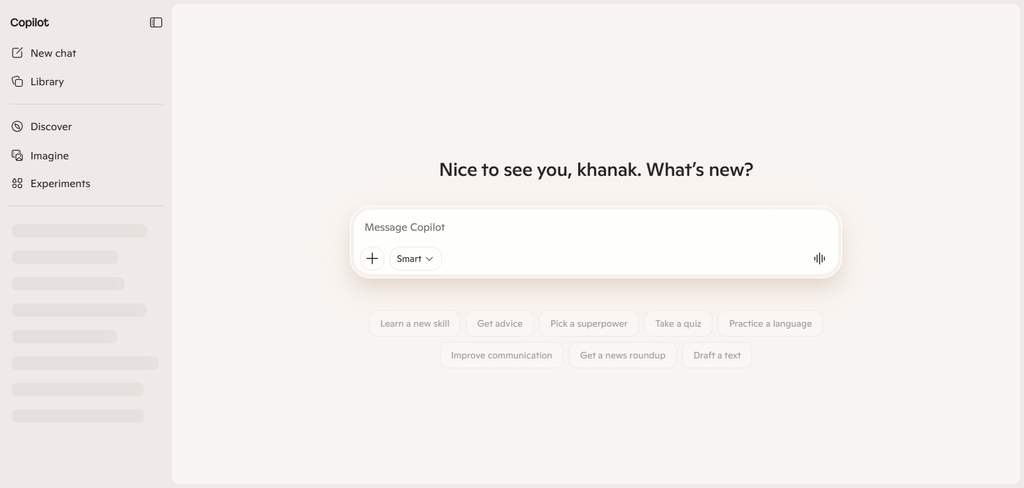
Task: Click the plus attachment button
Action: tap(372, 259)
